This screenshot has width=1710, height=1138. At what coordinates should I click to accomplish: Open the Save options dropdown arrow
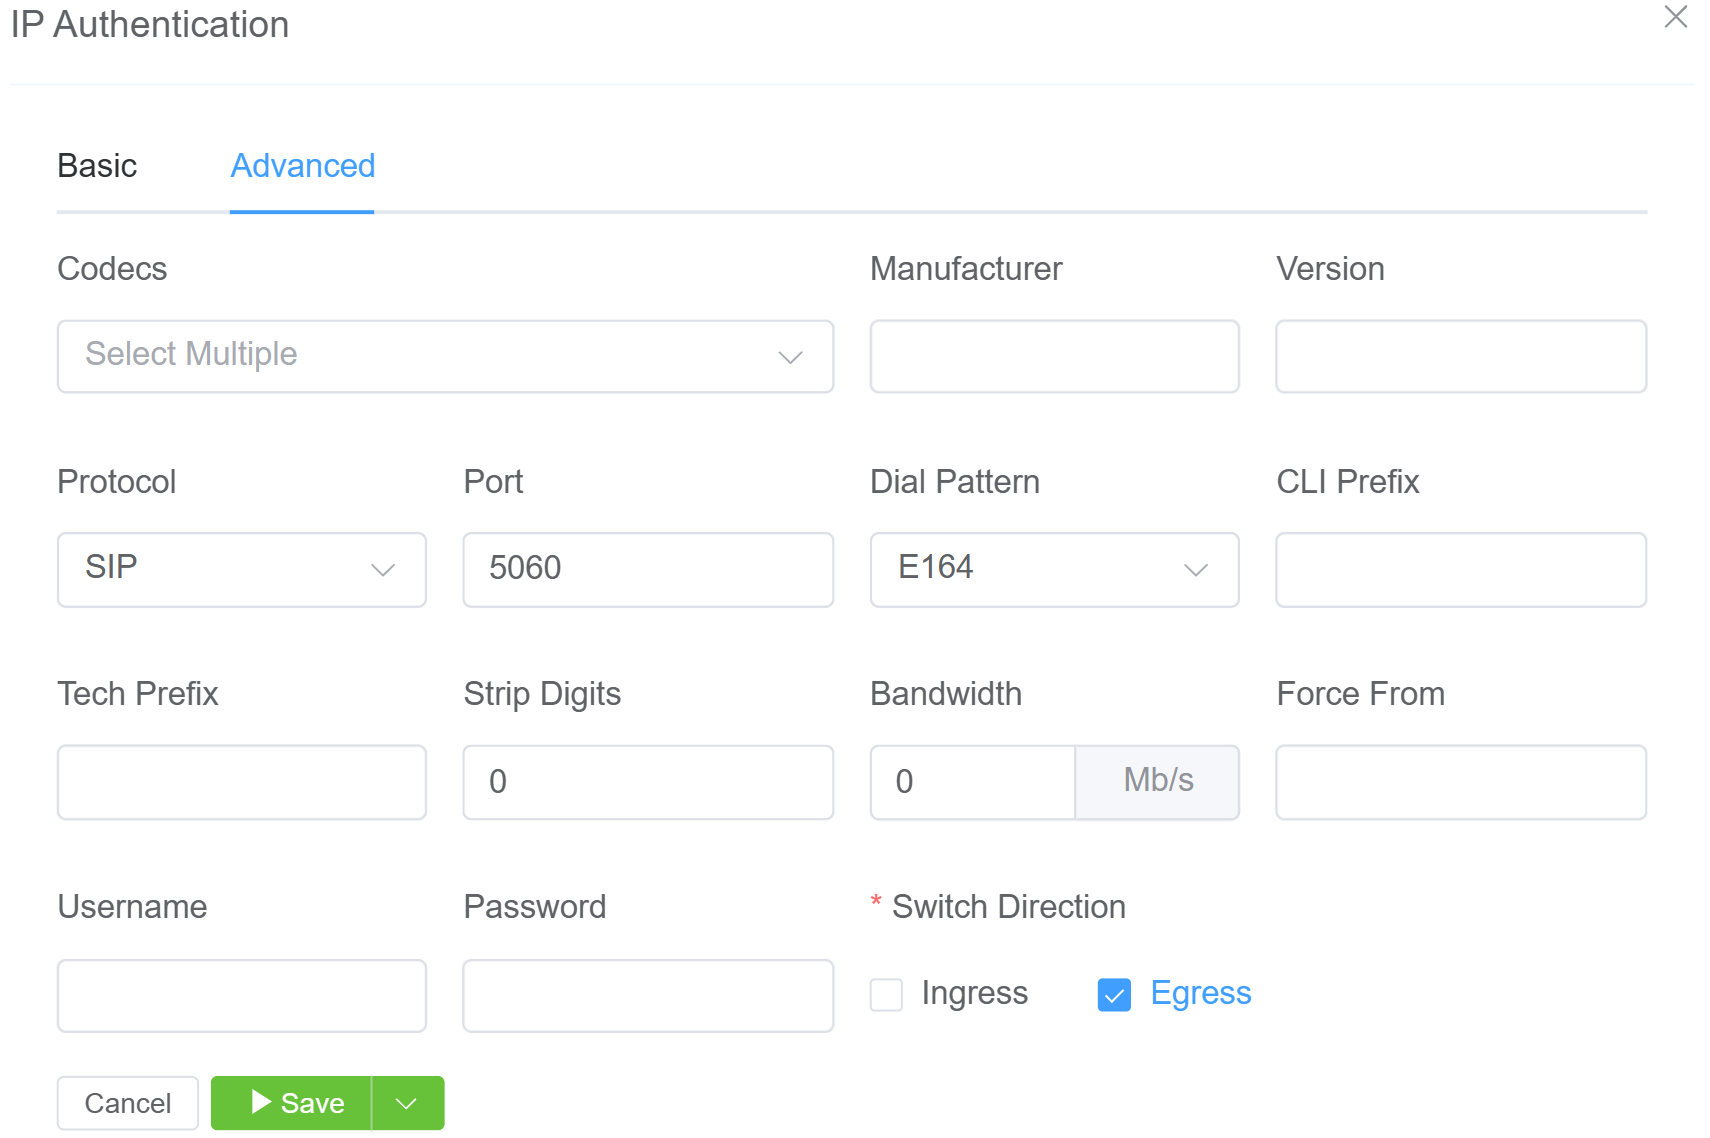[x=407, y=1103]
